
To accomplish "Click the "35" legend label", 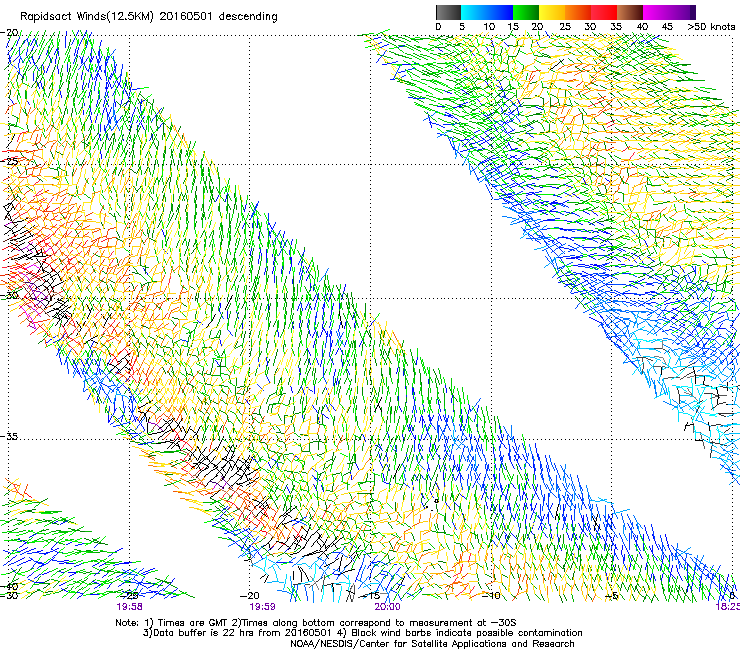I will pos(616,27).
